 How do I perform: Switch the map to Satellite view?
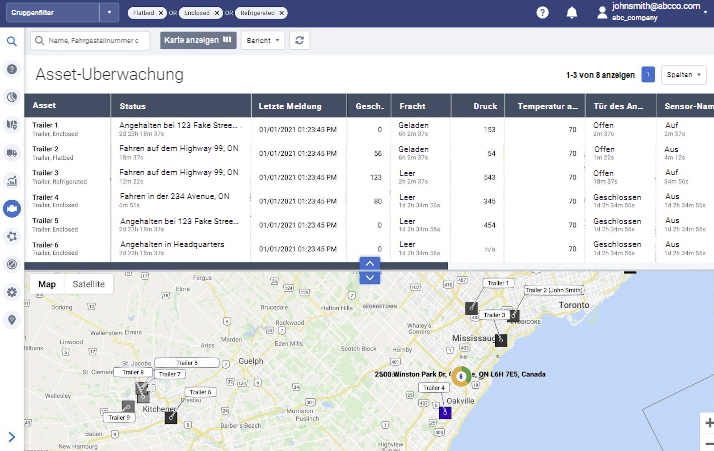click(89, 285)
